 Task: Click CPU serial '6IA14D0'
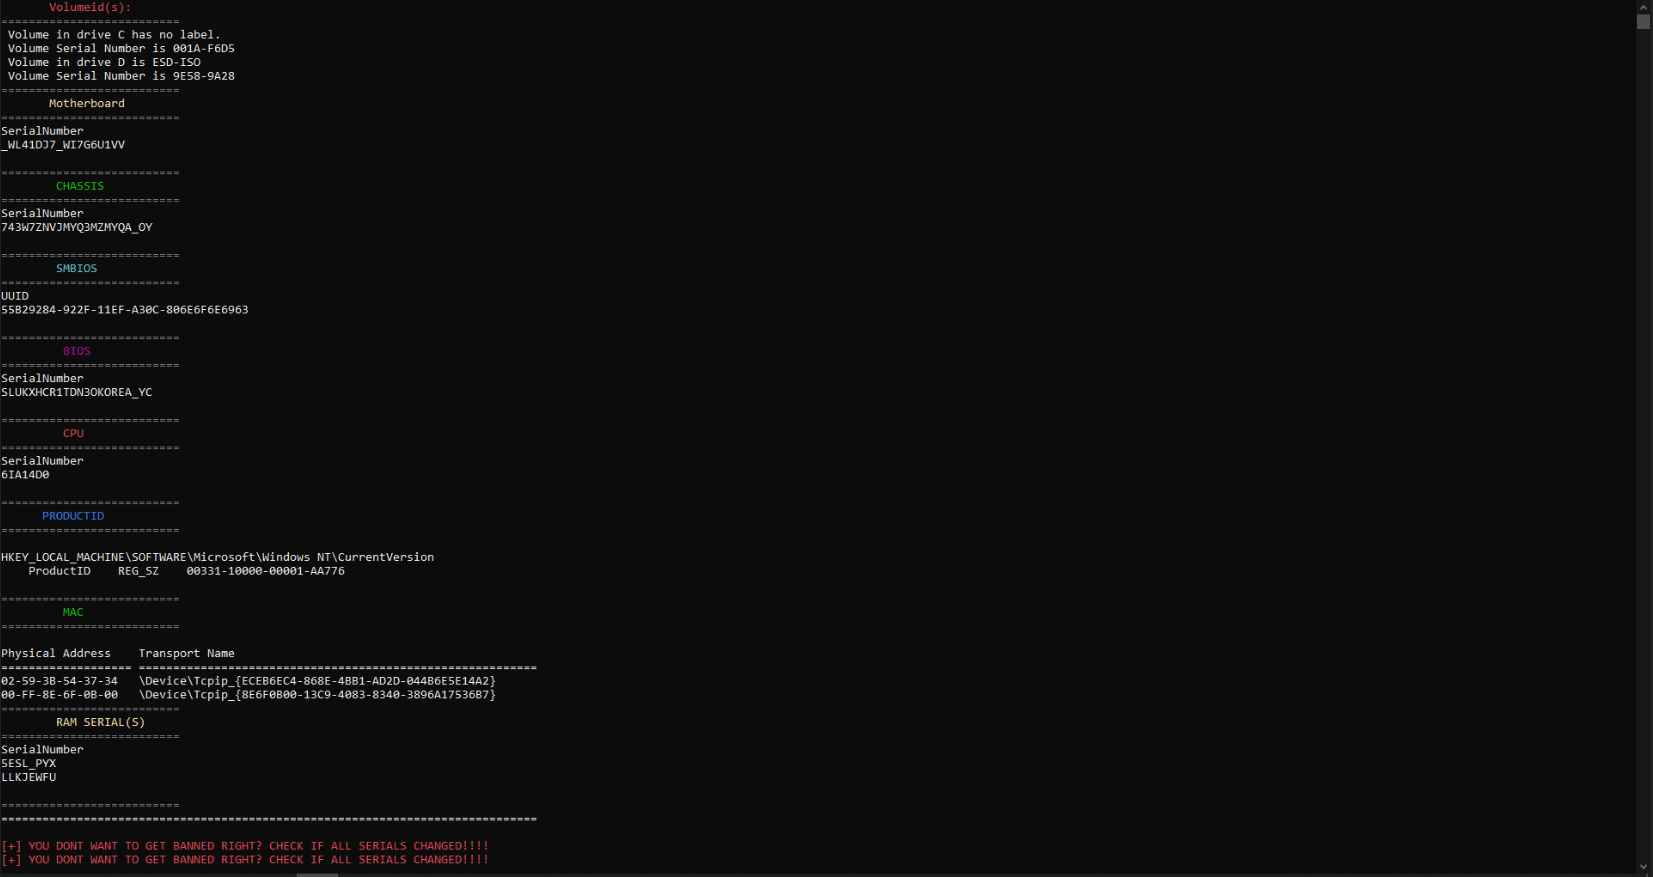point(25,475)
